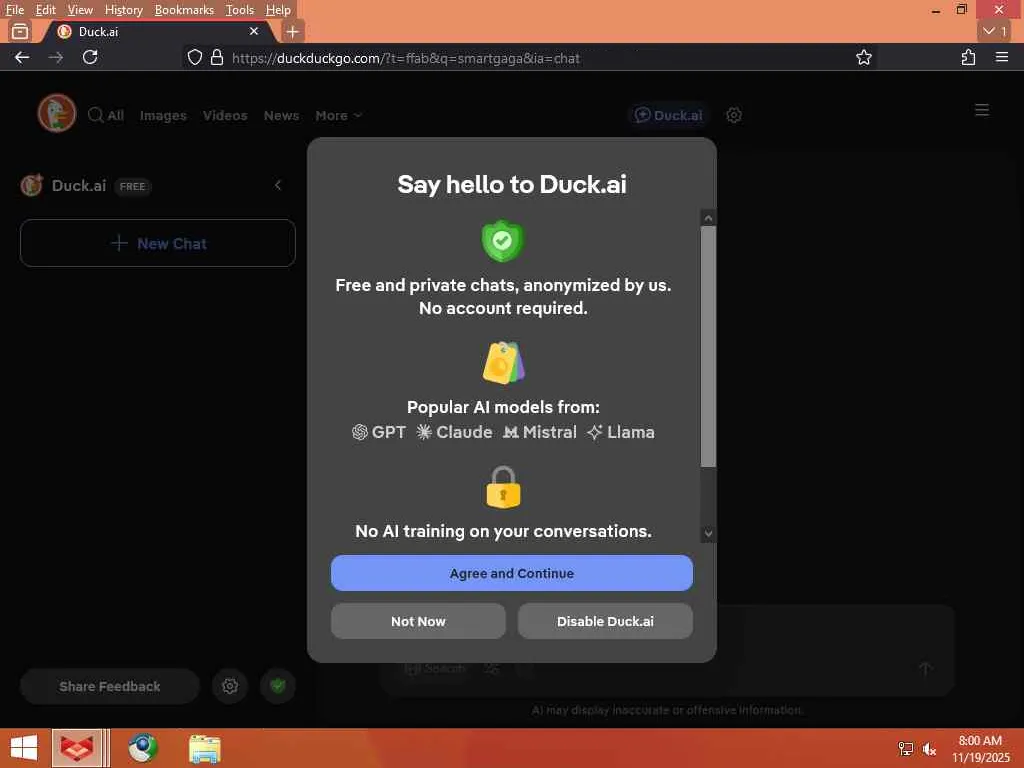The image size is (1024, 768).
Task: Open a new tab
Action: [x=292, y=31]
